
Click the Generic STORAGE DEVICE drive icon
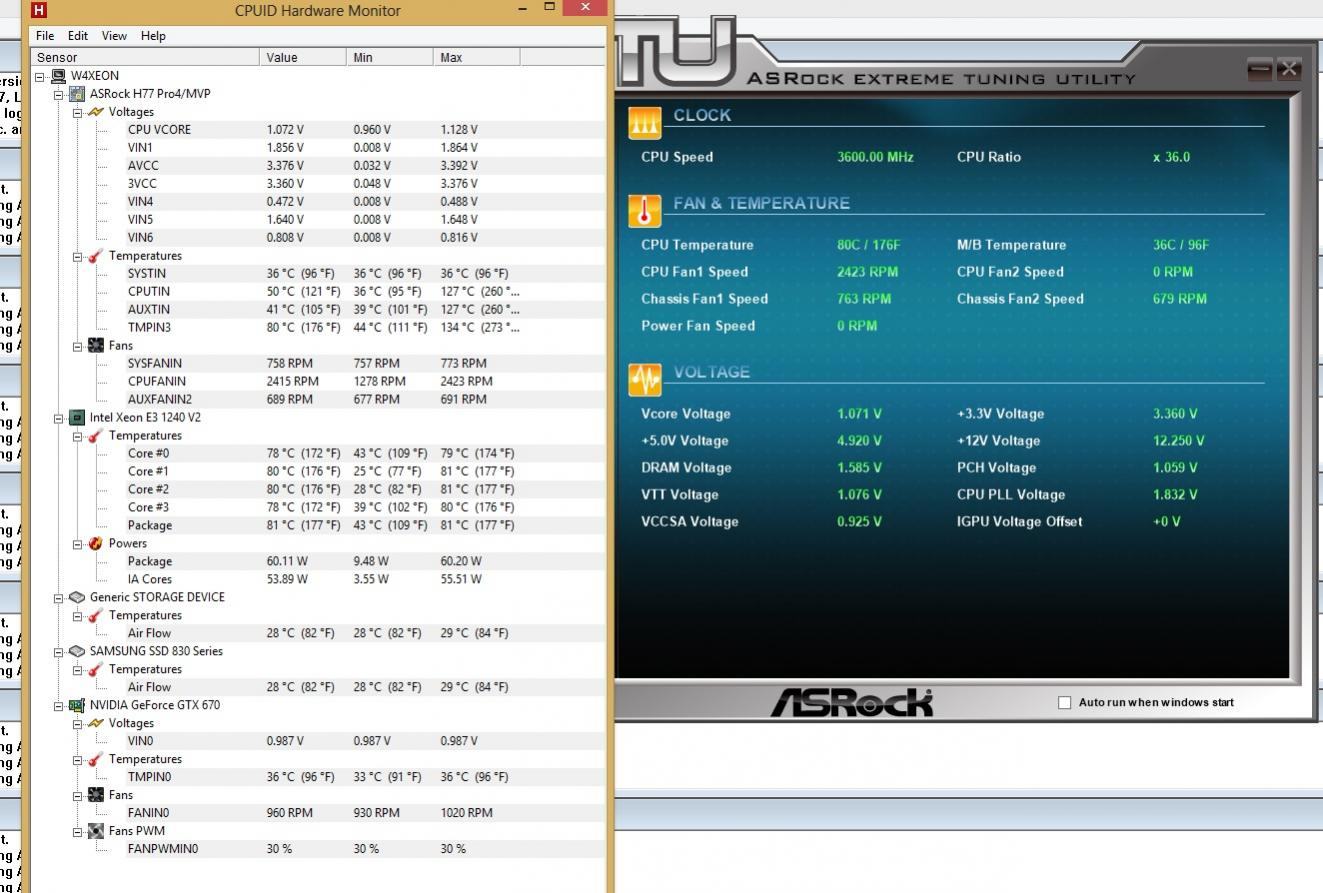tap(77, 597)
